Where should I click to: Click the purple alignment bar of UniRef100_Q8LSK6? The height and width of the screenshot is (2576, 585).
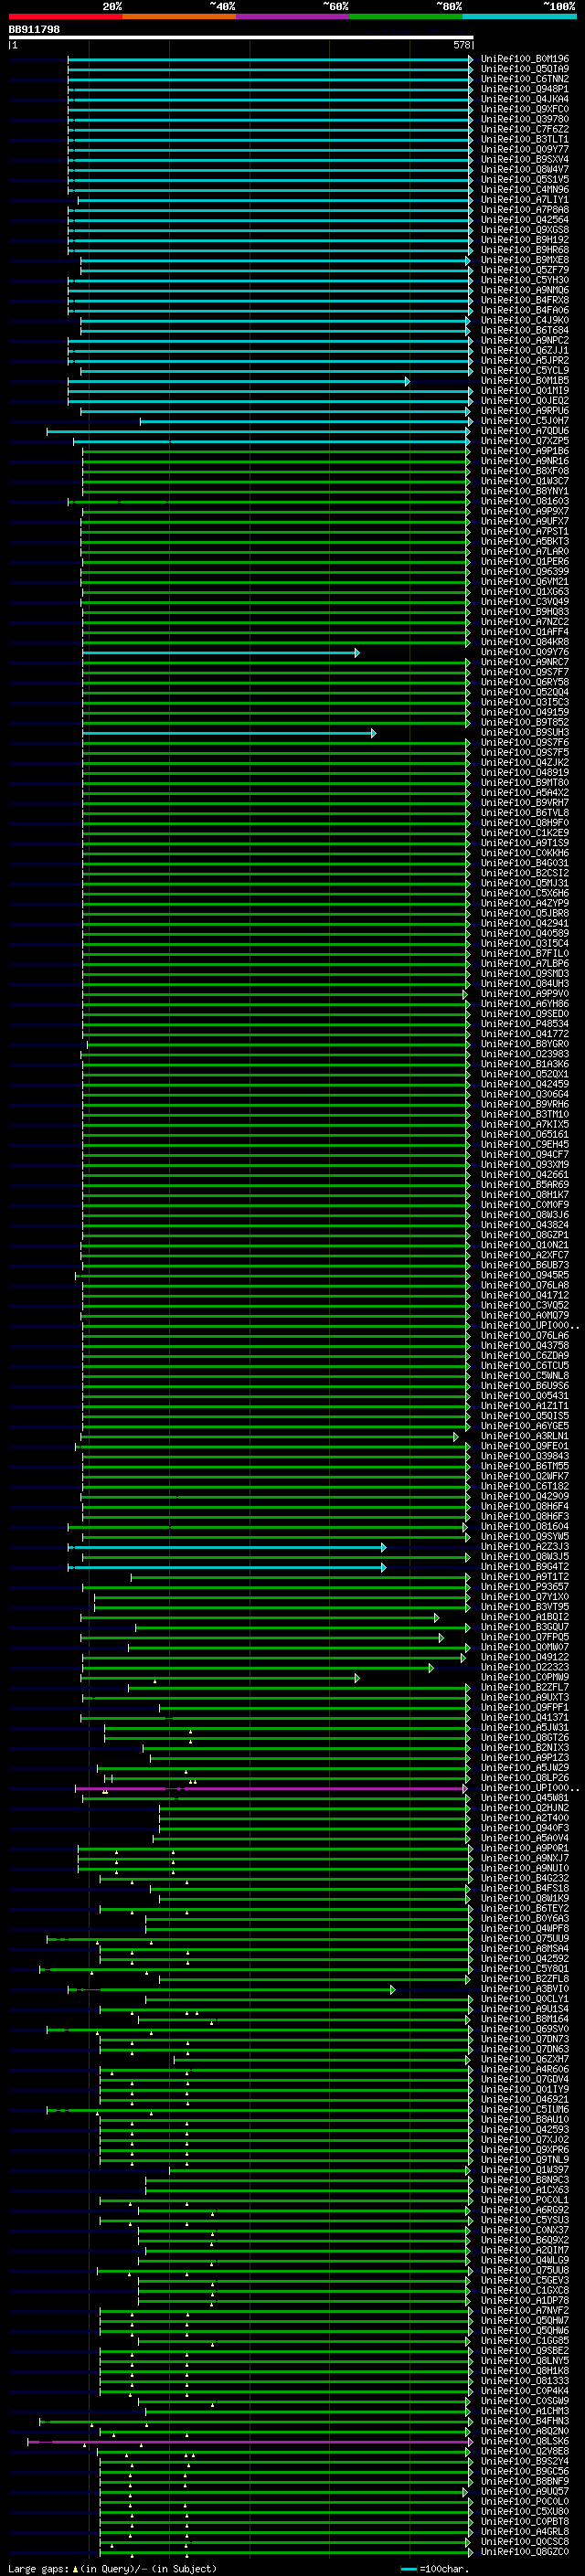tap(249, 2441)
